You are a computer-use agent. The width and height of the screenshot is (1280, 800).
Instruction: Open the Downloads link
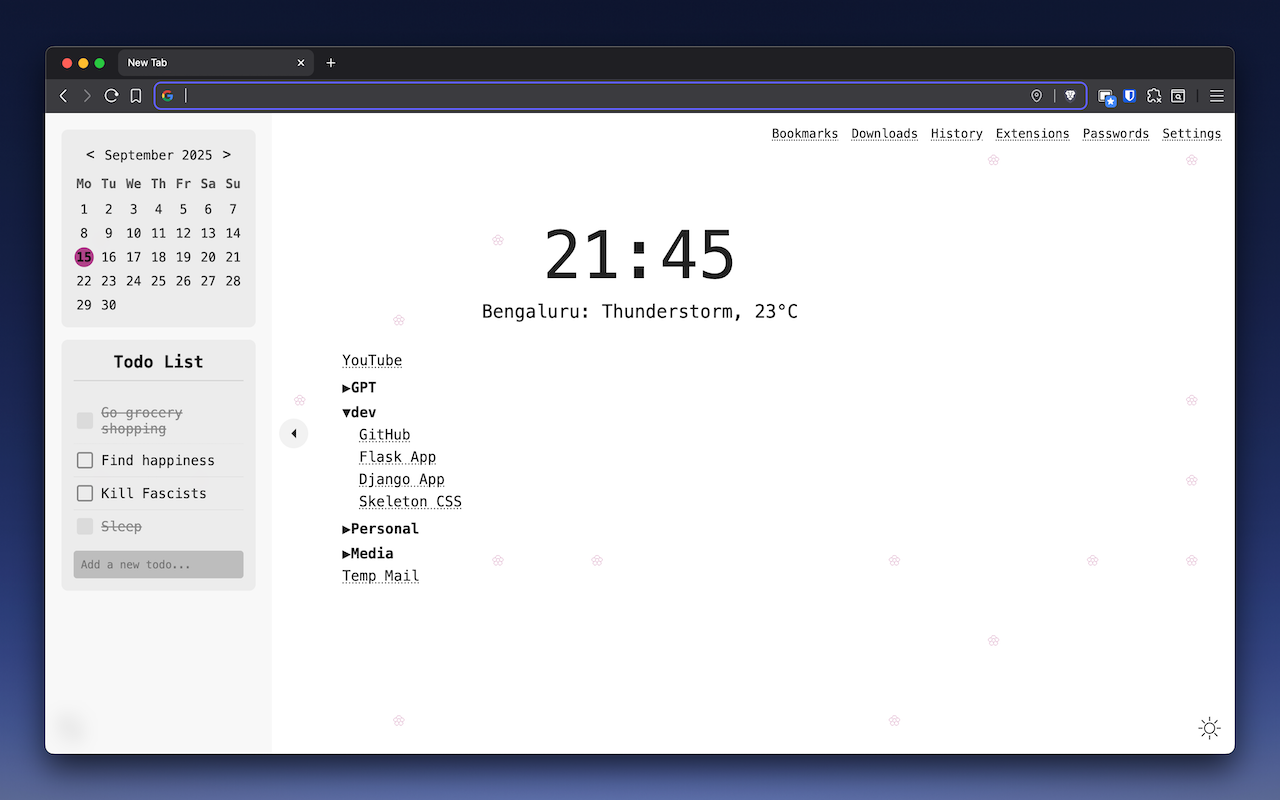(x=884, y=134)
